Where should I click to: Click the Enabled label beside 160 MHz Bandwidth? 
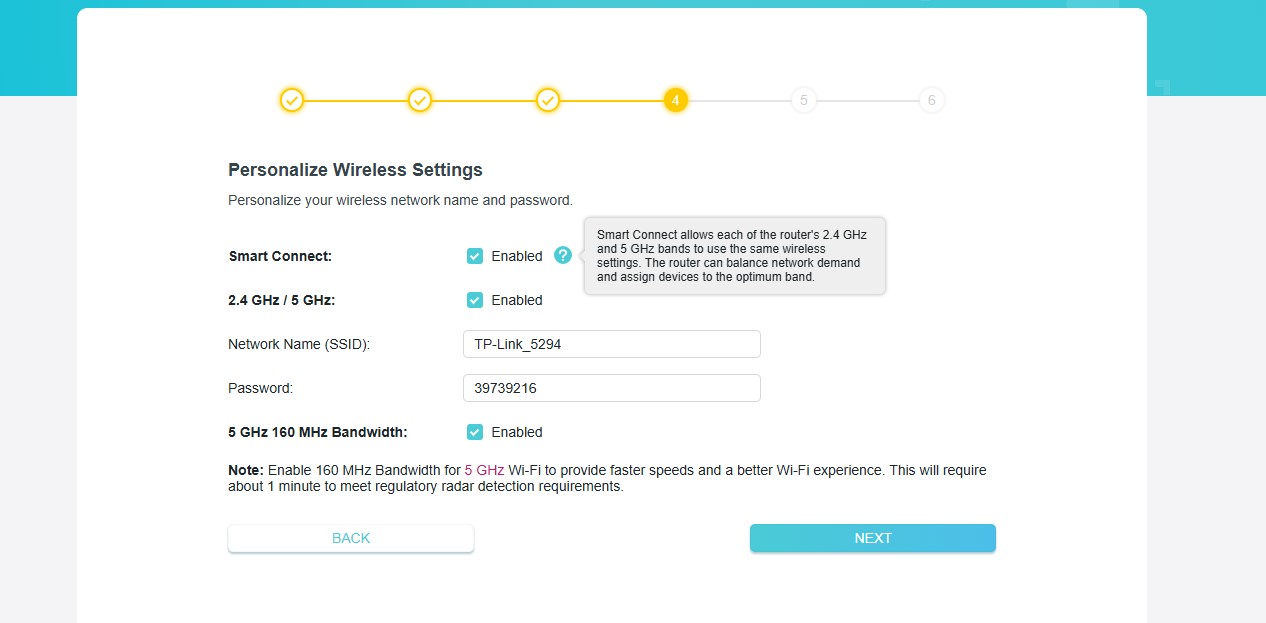(516, 432)
